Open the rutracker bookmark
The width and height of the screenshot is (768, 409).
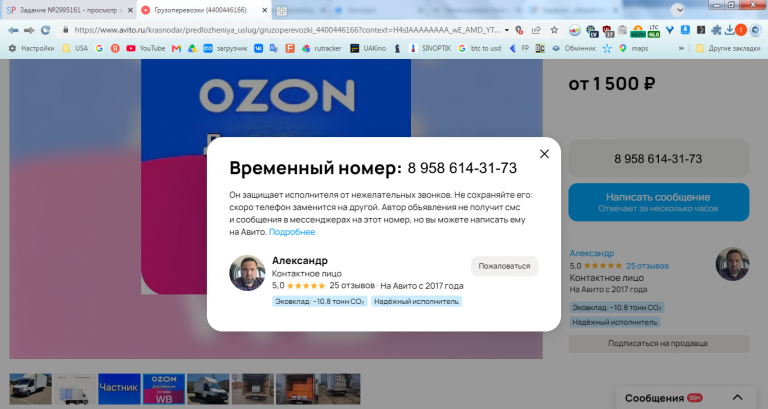click(x=321, y=48)
